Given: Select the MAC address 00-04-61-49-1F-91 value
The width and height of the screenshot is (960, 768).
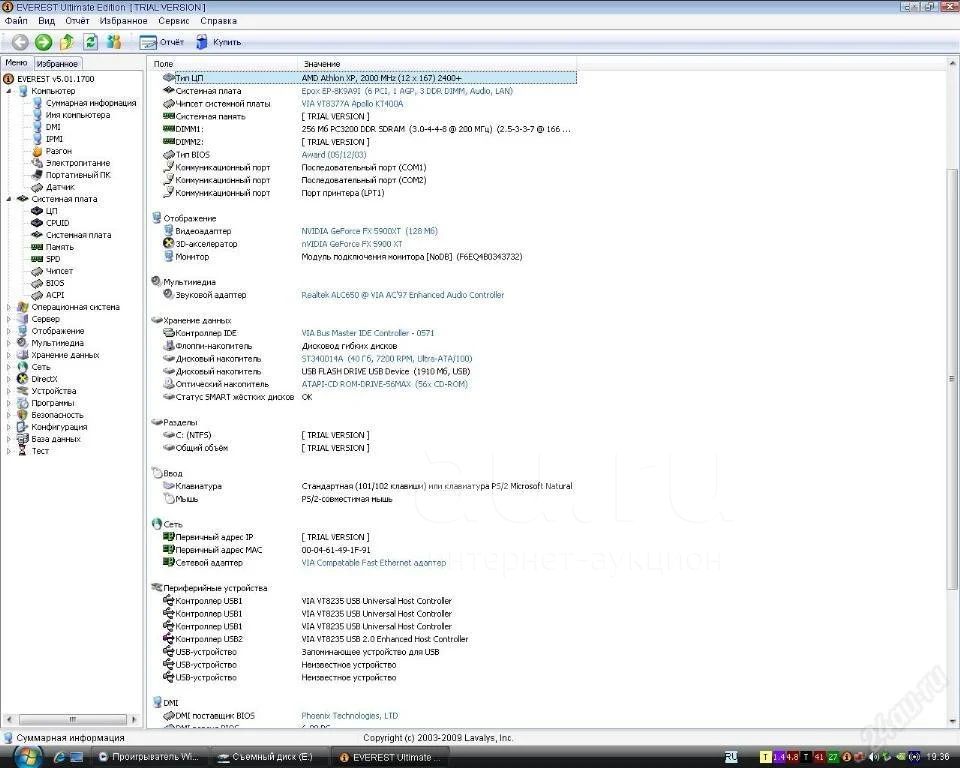Looking at the screenshot, I should 336,551.
